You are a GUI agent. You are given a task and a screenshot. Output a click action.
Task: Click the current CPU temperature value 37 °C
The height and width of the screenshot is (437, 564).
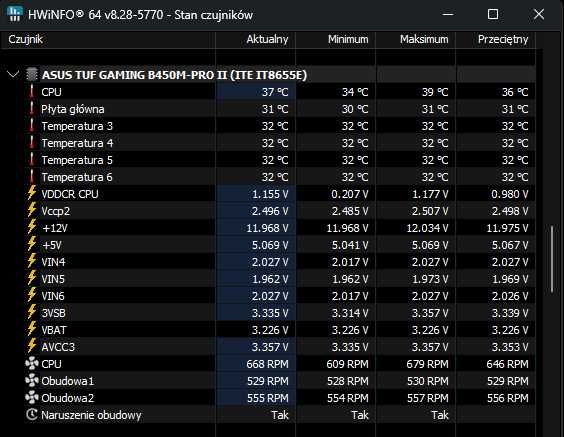tap(275, 92)
